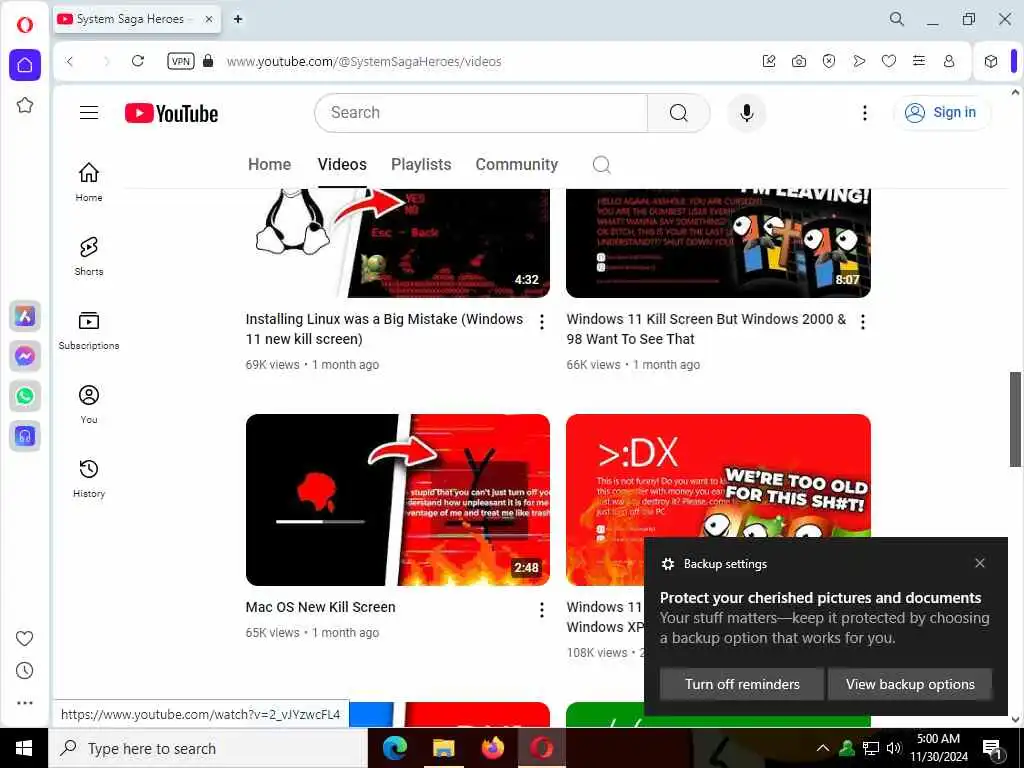
Task: Click the YouTube search magnifier button
Action: 679,113
